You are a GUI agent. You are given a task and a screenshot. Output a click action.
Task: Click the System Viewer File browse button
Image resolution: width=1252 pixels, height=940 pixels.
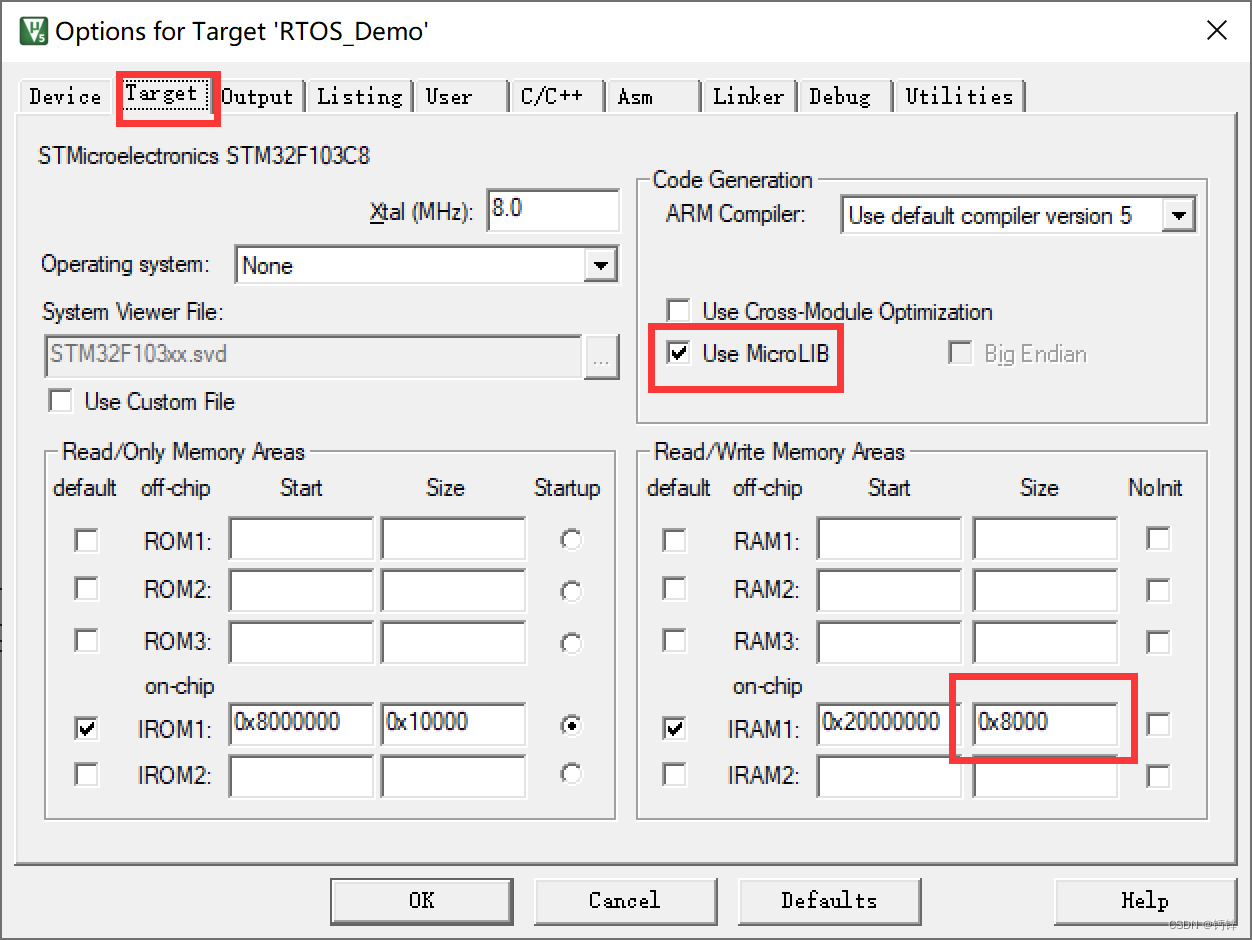[601, 356]
